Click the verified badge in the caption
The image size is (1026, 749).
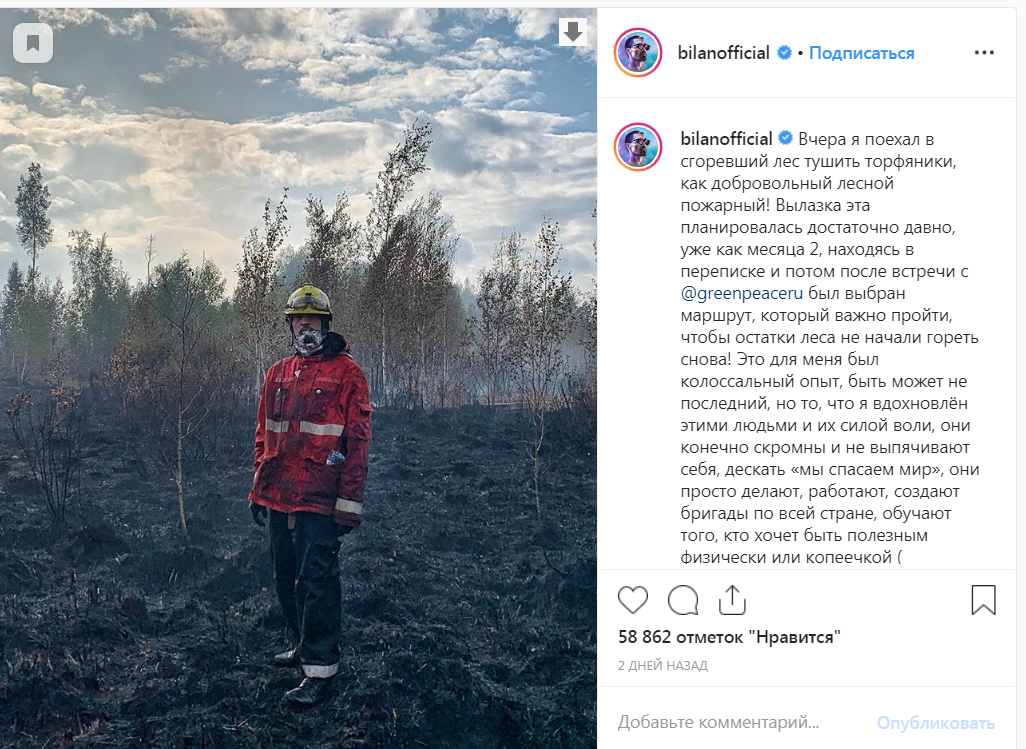point(785,139)
